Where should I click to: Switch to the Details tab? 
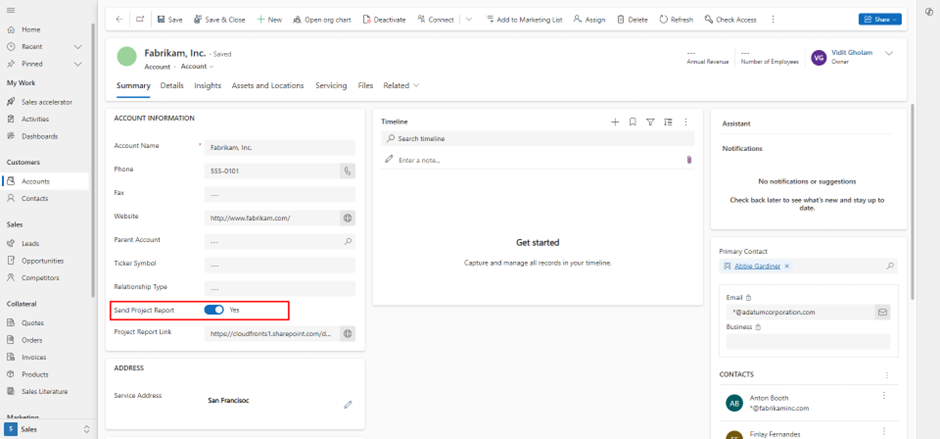click(x=172, y=86)
